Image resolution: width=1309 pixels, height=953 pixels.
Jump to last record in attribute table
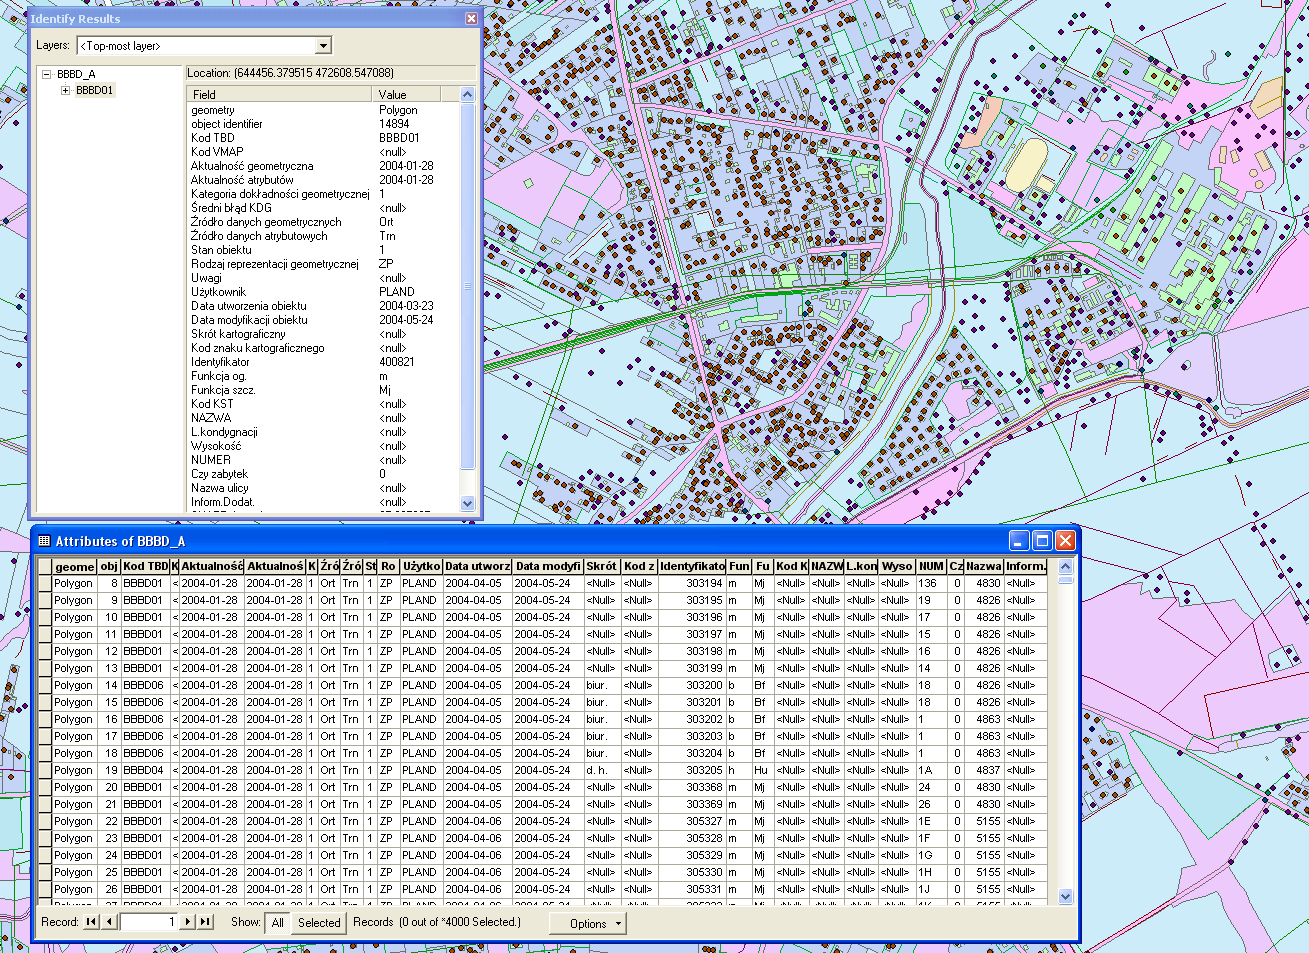205,922
